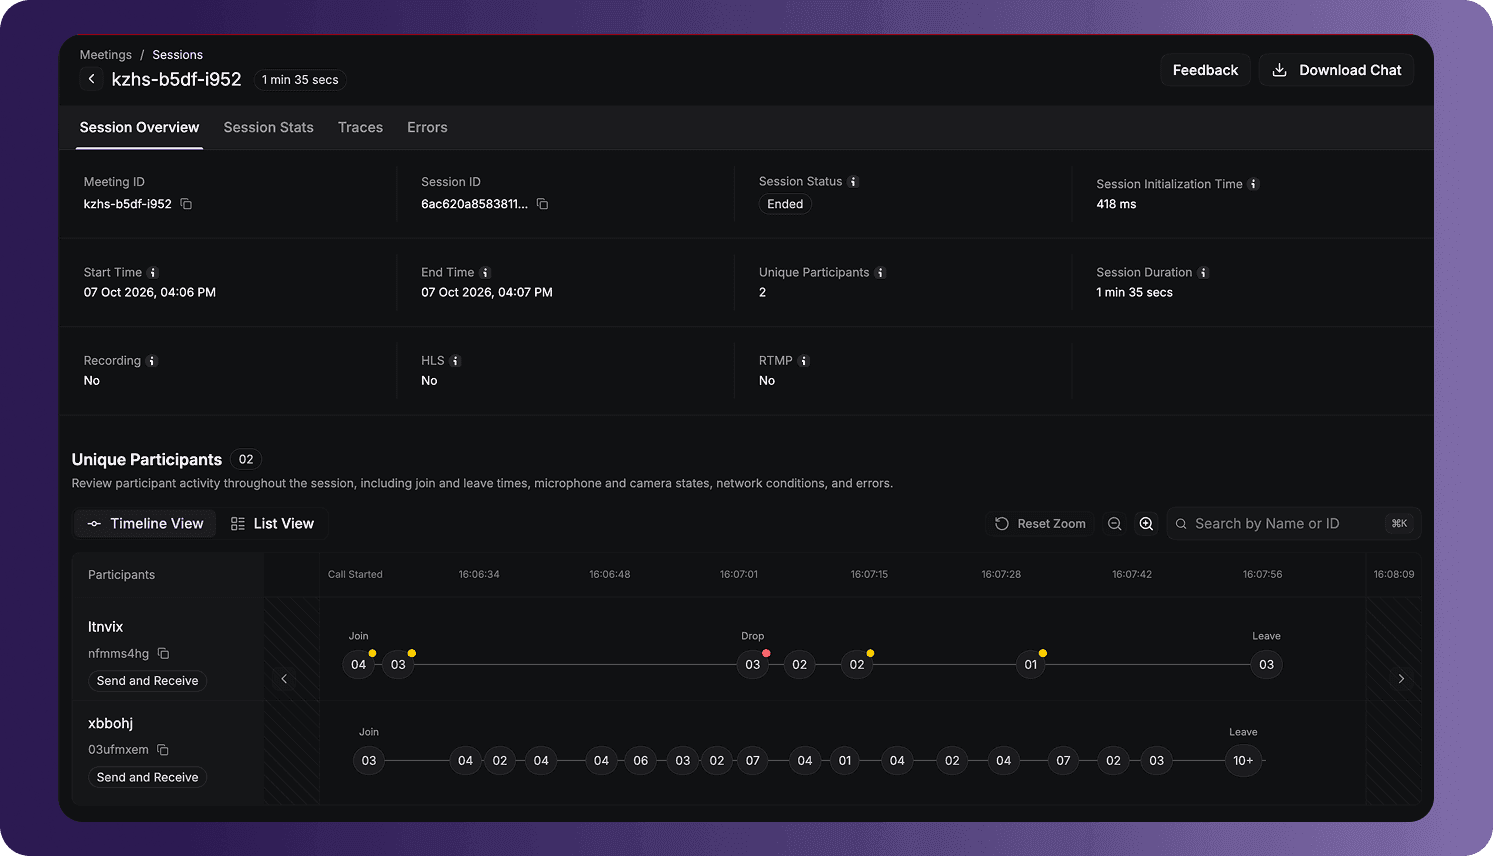The width and height of the screenshot is (1493, 856).
Task: Open info icon next to Session Status
Action: [x=853, y=182]
